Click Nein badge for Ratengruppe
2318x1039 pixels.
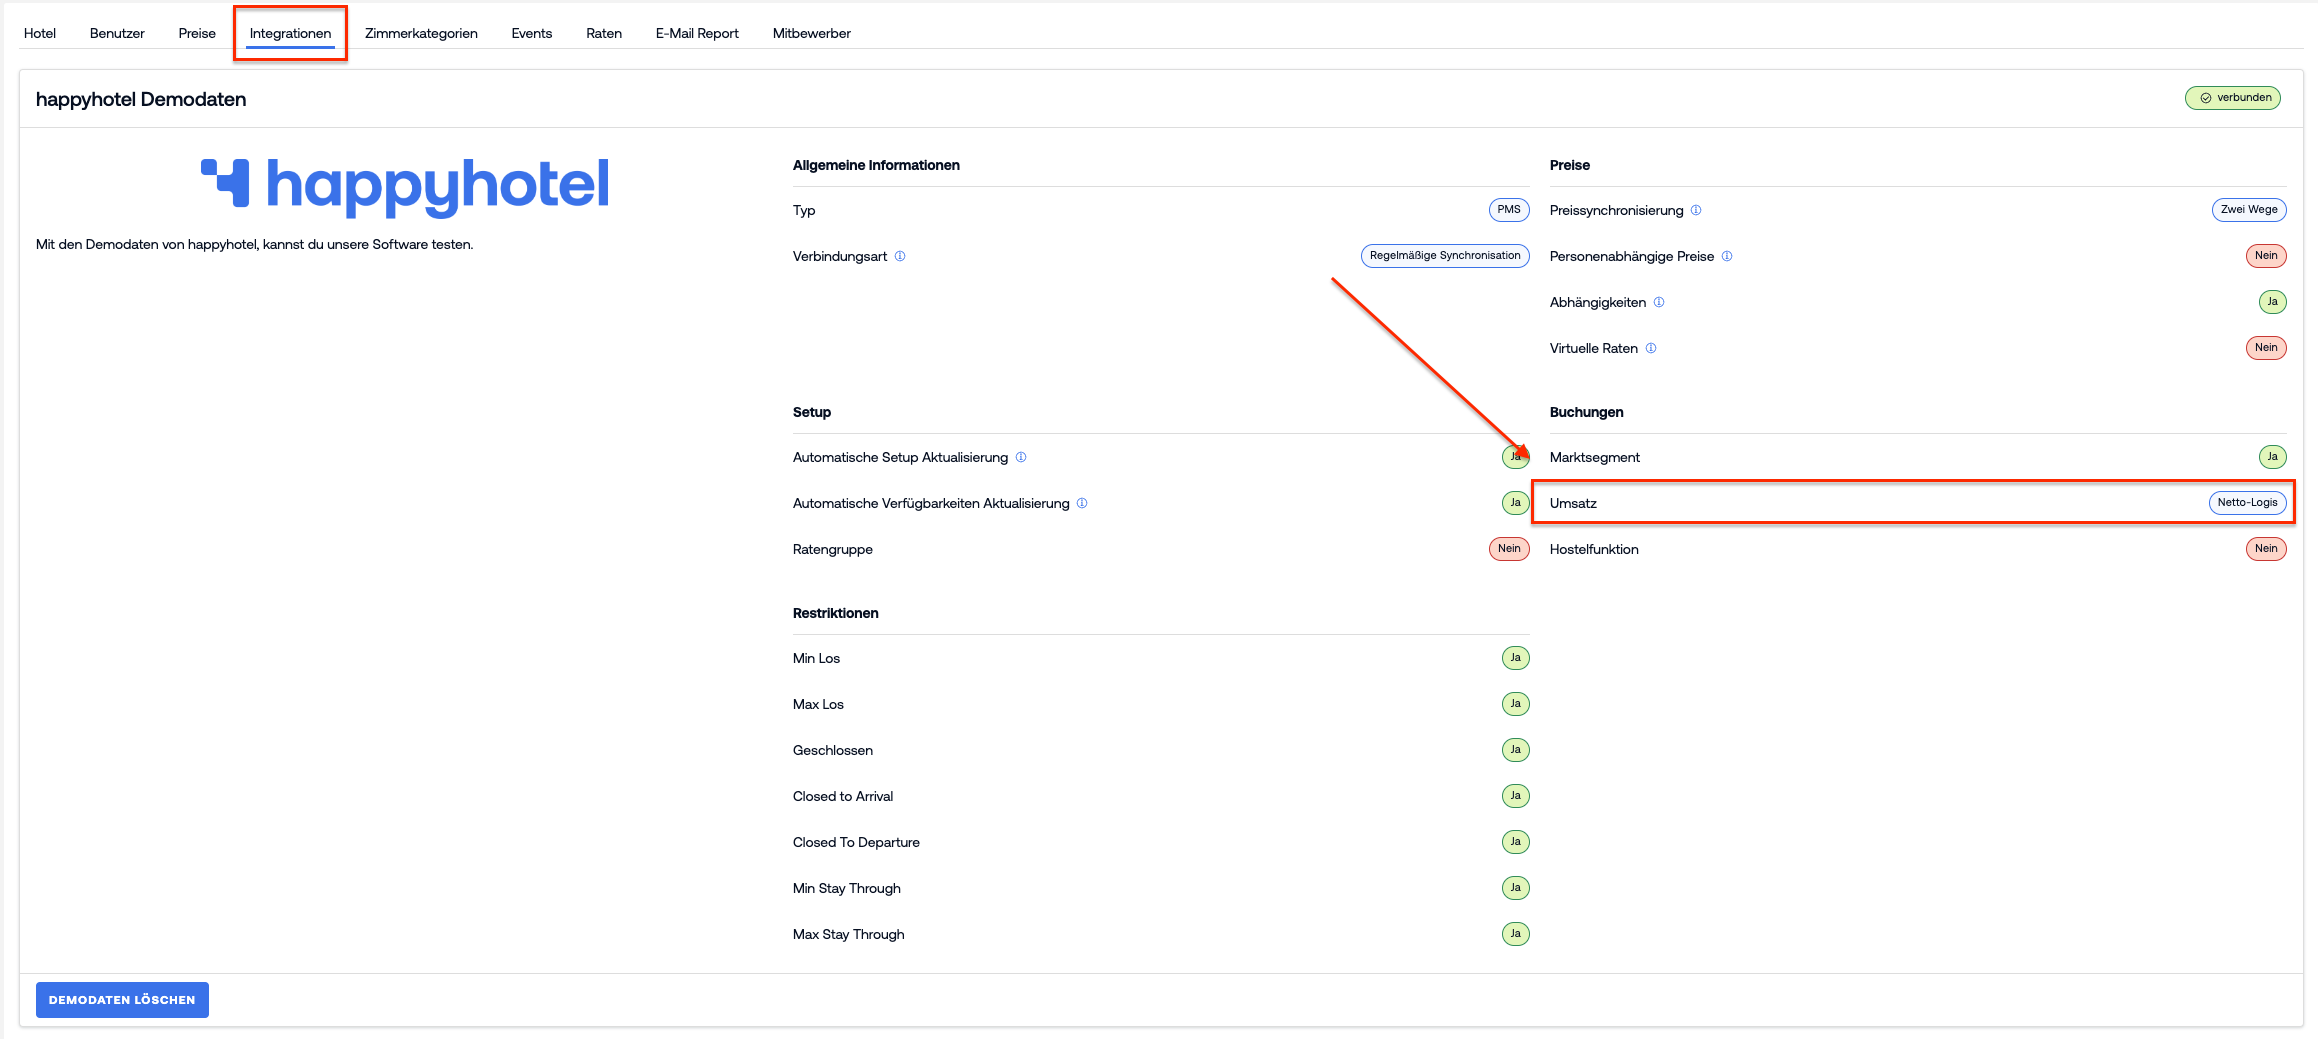[x=1509, y=549]
